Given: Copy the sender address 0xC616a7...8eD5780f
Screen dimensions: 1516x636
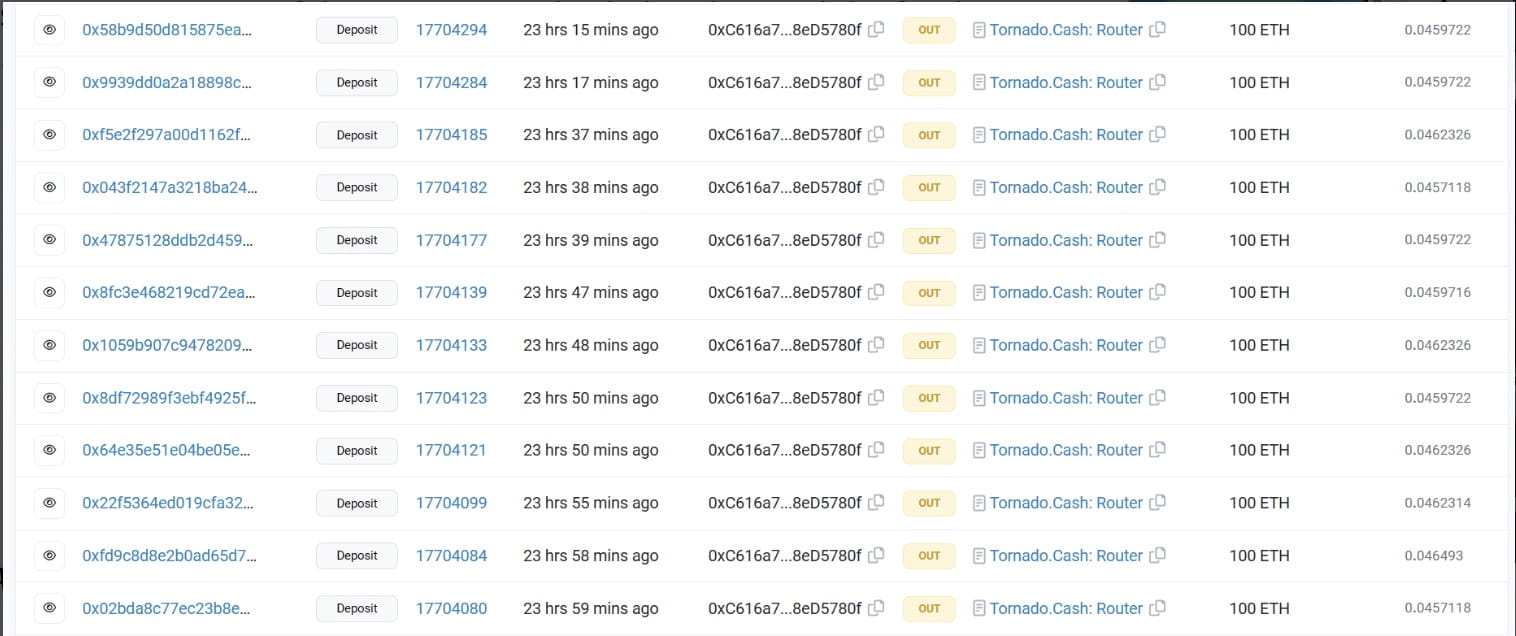Looking at the screenshot, I should (877, 30).
